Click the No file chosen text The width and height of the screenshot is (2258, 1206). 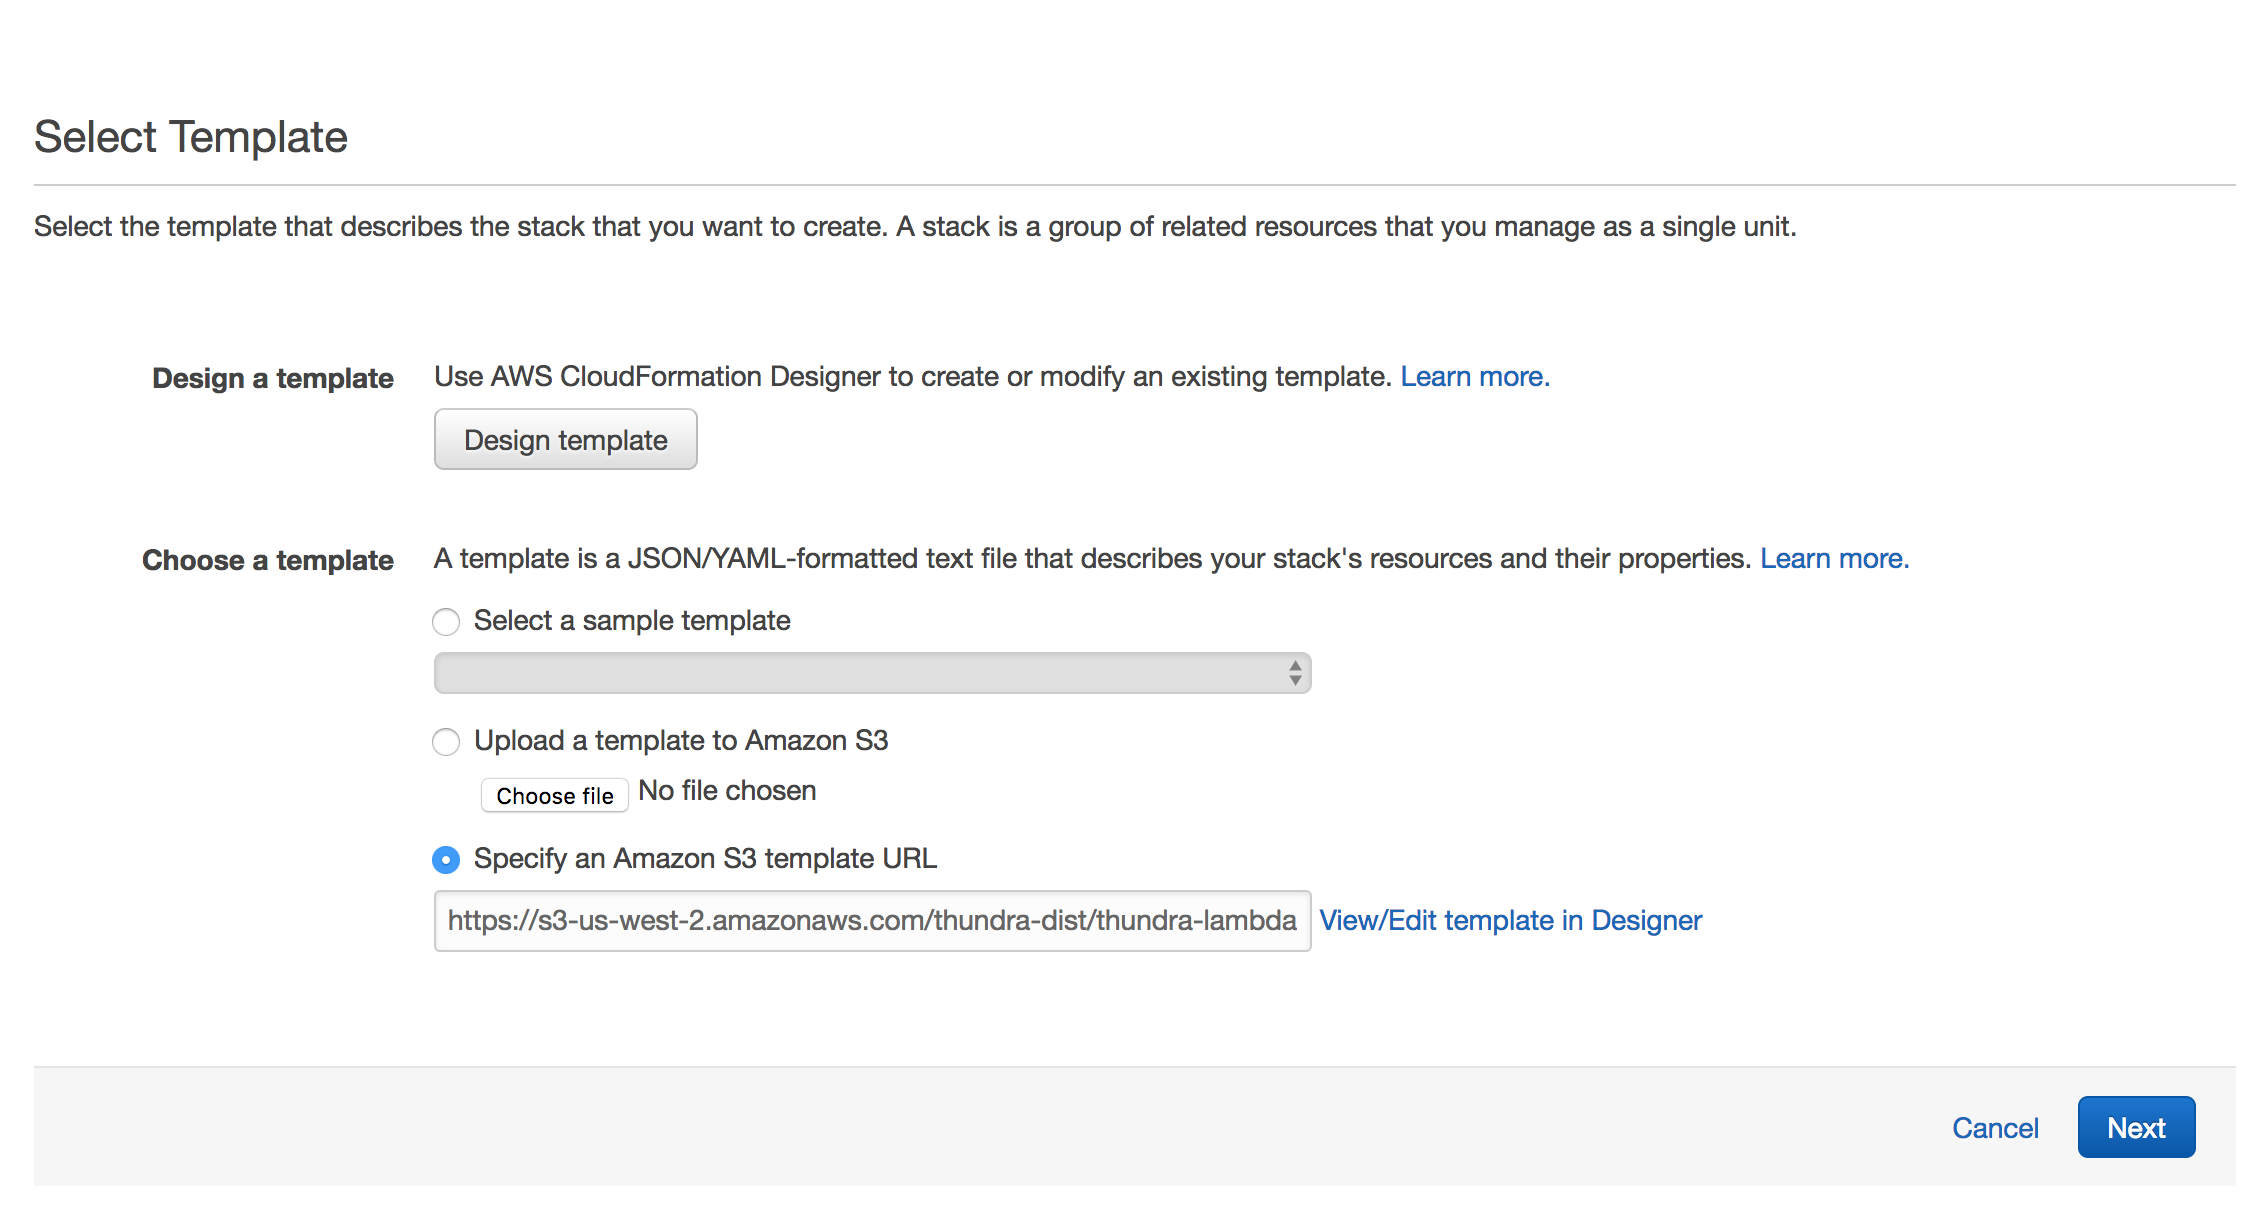point(727,791)
